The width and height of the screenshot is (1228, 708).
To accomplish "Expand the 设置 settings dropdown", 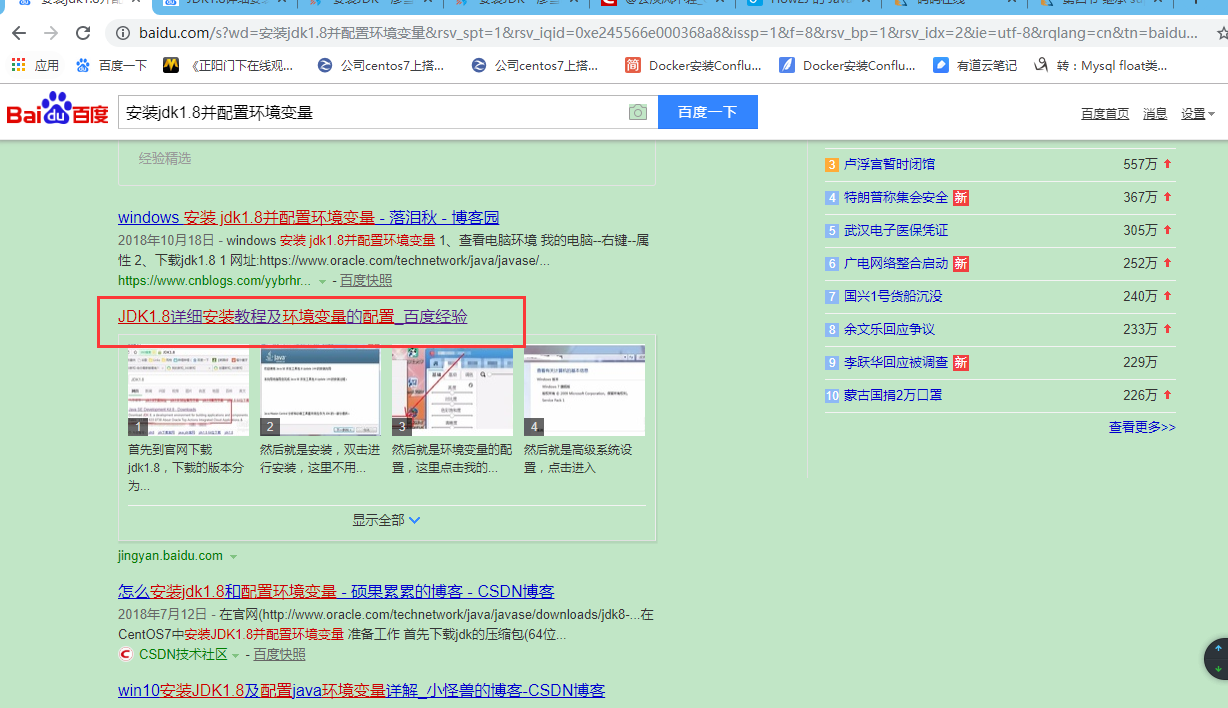I will [x=1198, y=114].
